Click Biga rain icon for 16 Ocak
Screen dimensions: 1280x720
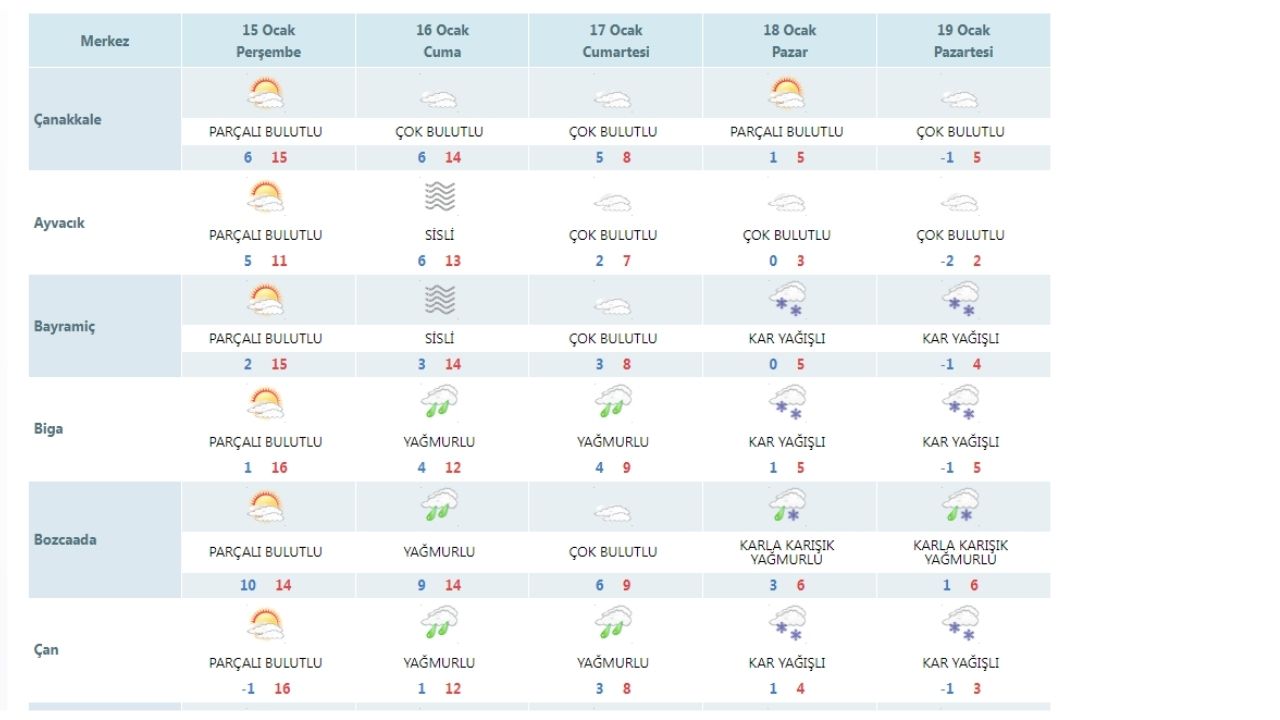[440, 403]
